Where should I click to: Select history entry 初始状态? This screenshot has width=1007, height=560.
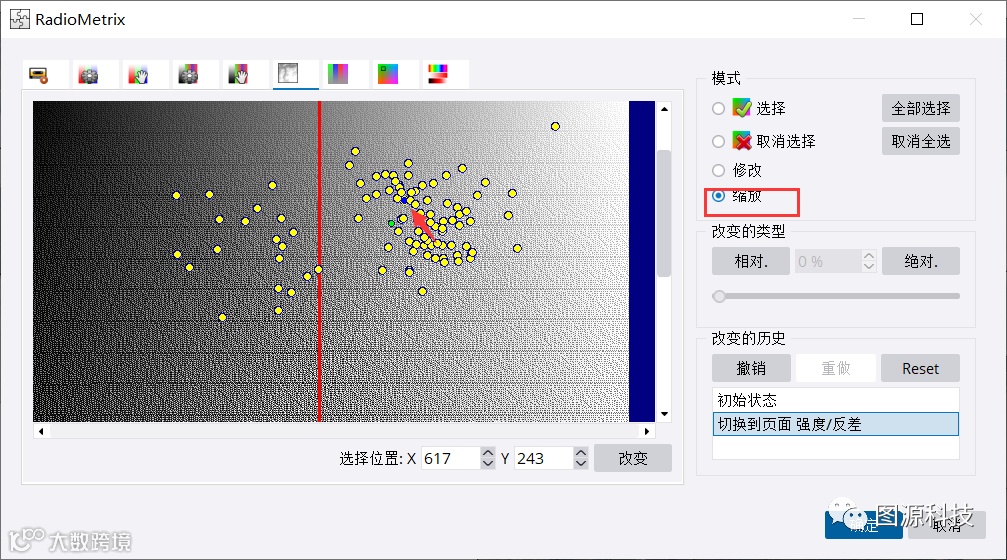click(836, 400)
